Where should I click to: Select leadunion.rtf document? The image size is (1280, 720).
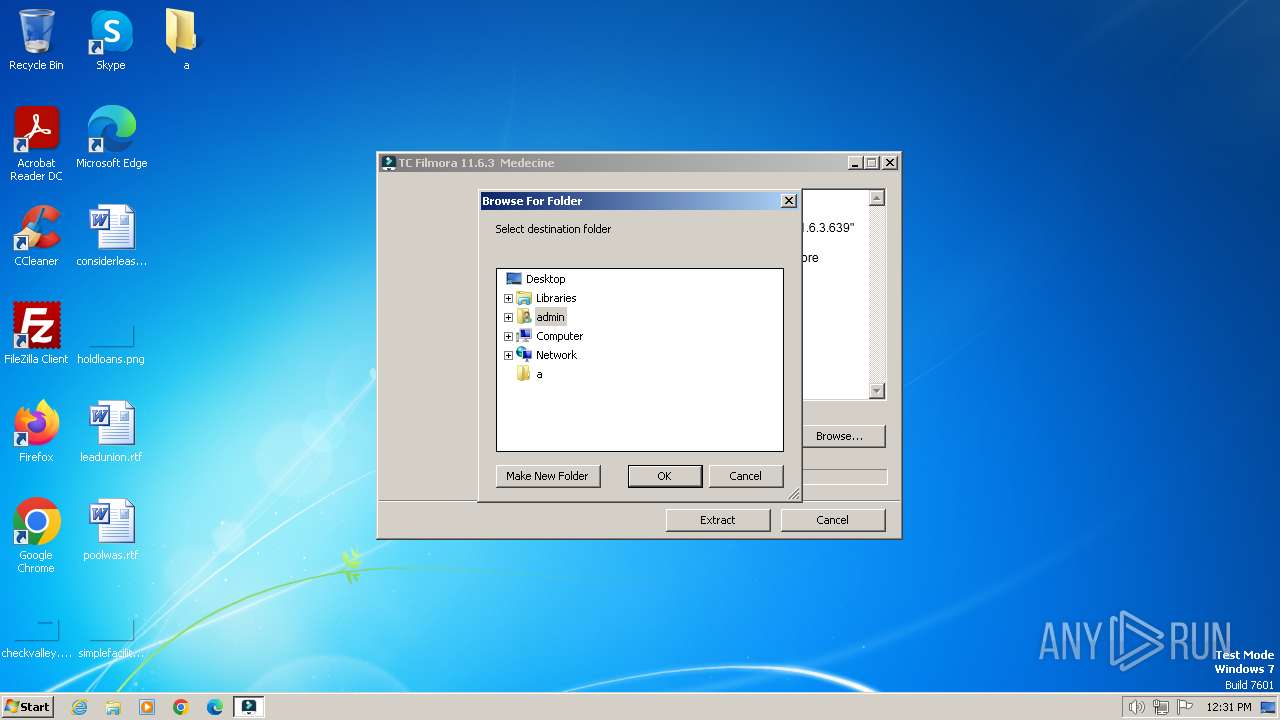click(111, 432)
